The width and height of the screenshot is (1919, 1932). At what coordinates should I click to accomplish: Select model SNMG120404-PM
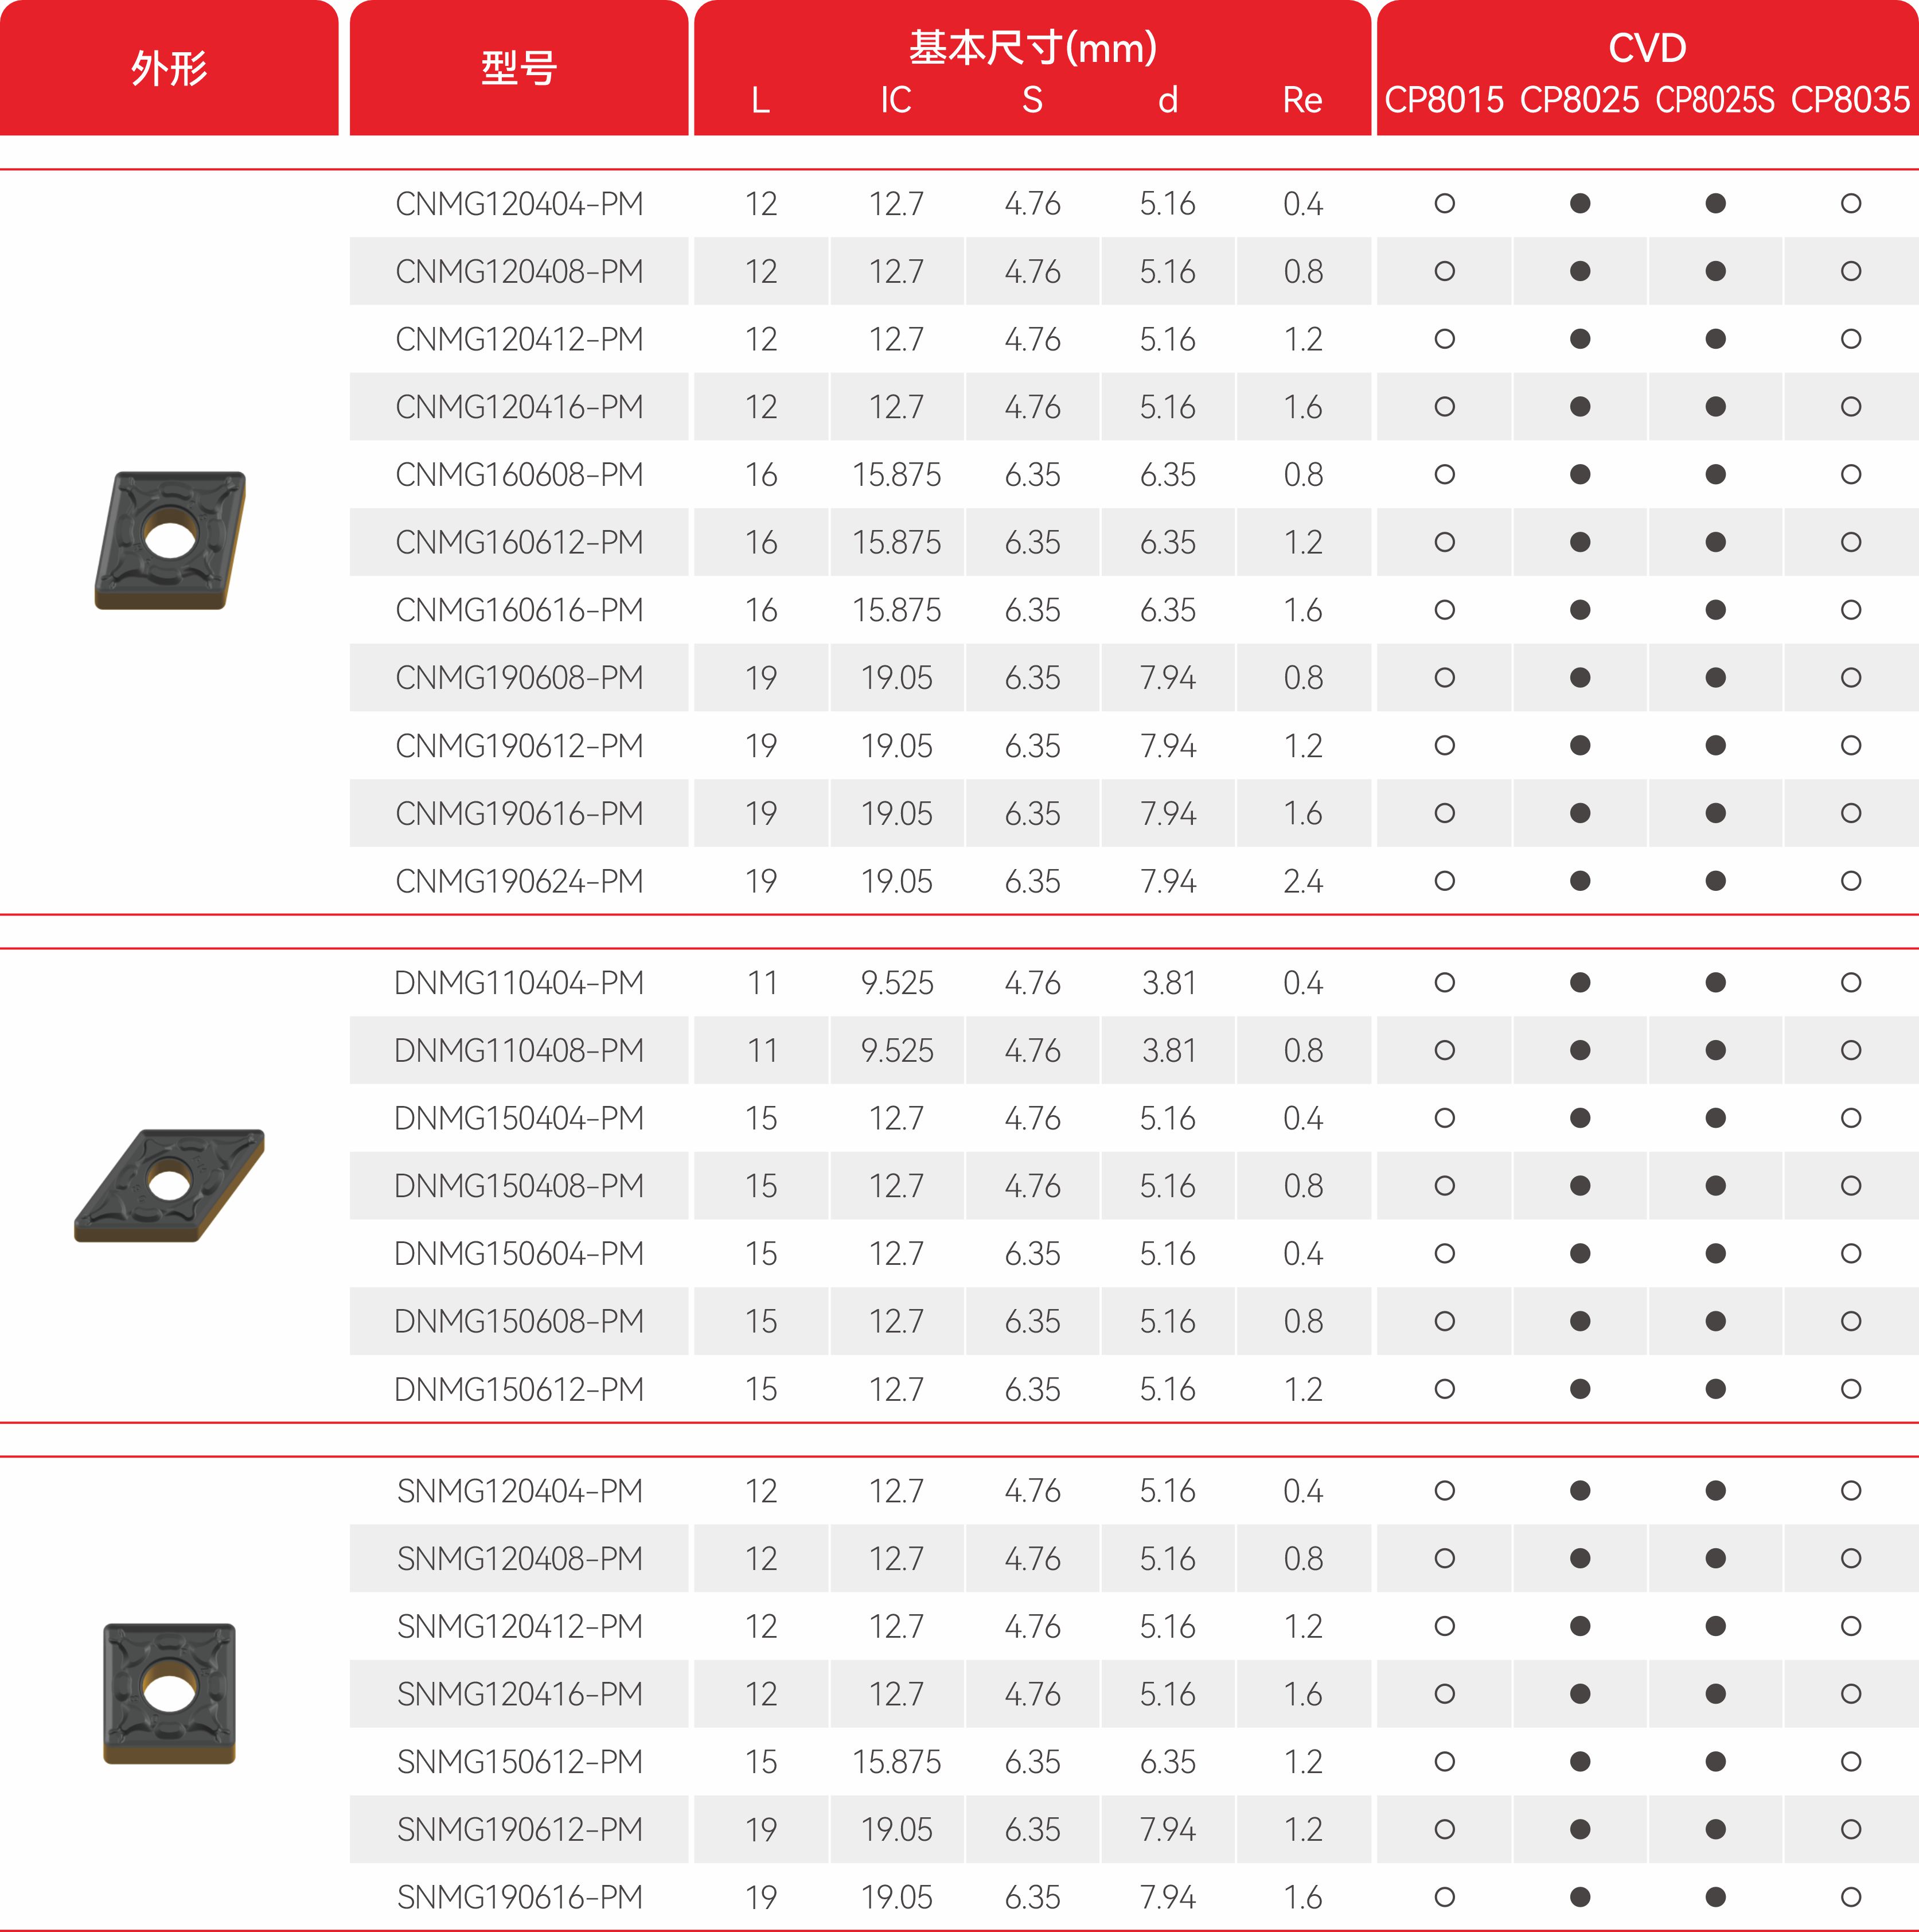pyautogui.click(x=519, y=1490)
